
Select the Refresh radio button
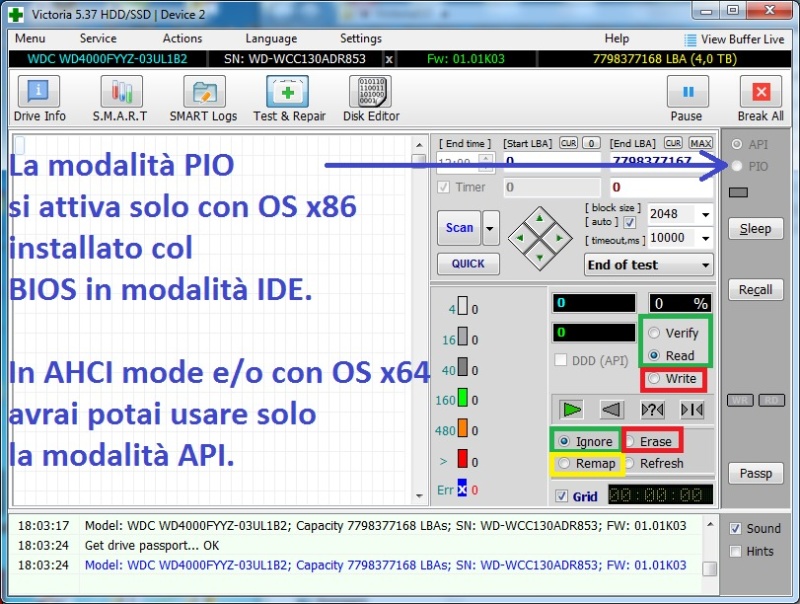click(x=630, y=463)
